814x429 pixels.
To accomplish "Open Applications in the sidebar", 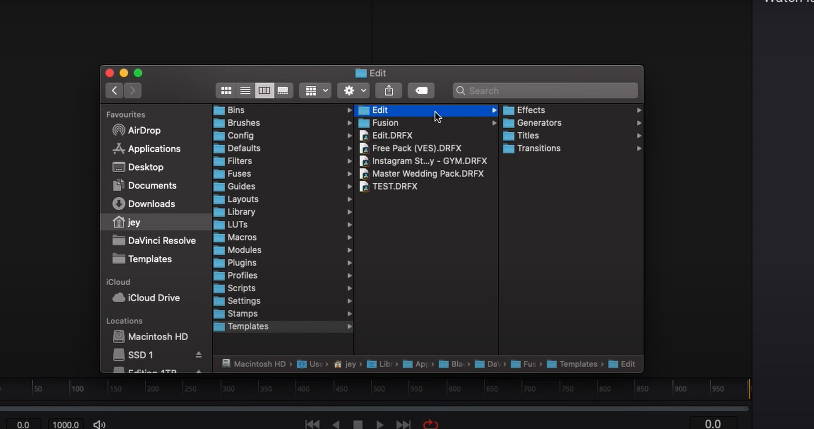I will click(155, 149).
